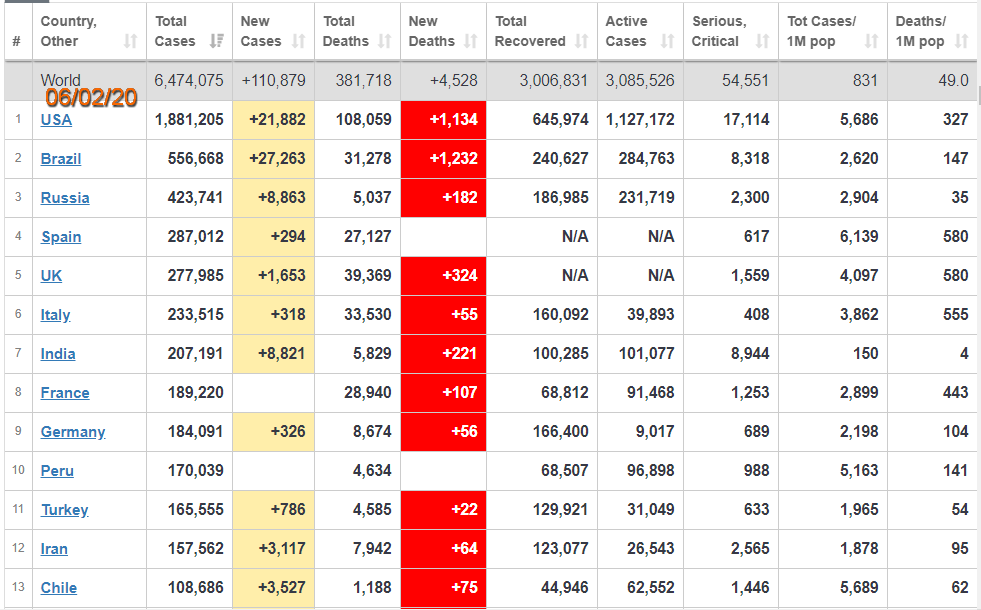The height and width of the screenshot is (610, 981).
Task: Click the red USA New Deaths cell
Action: [443, 120]
